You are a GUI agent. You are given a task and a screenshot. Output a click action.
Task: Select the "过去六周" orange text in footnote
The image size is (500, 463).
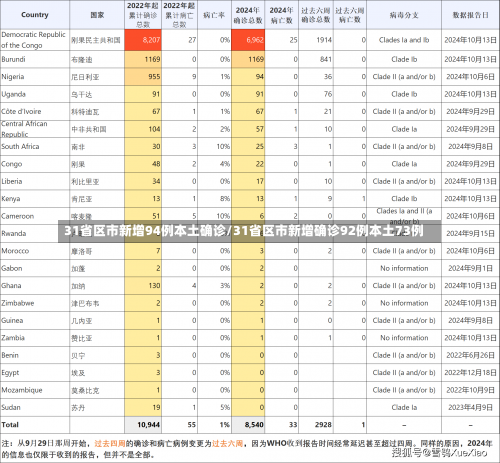pyautogui.click(x=228, y=444)
